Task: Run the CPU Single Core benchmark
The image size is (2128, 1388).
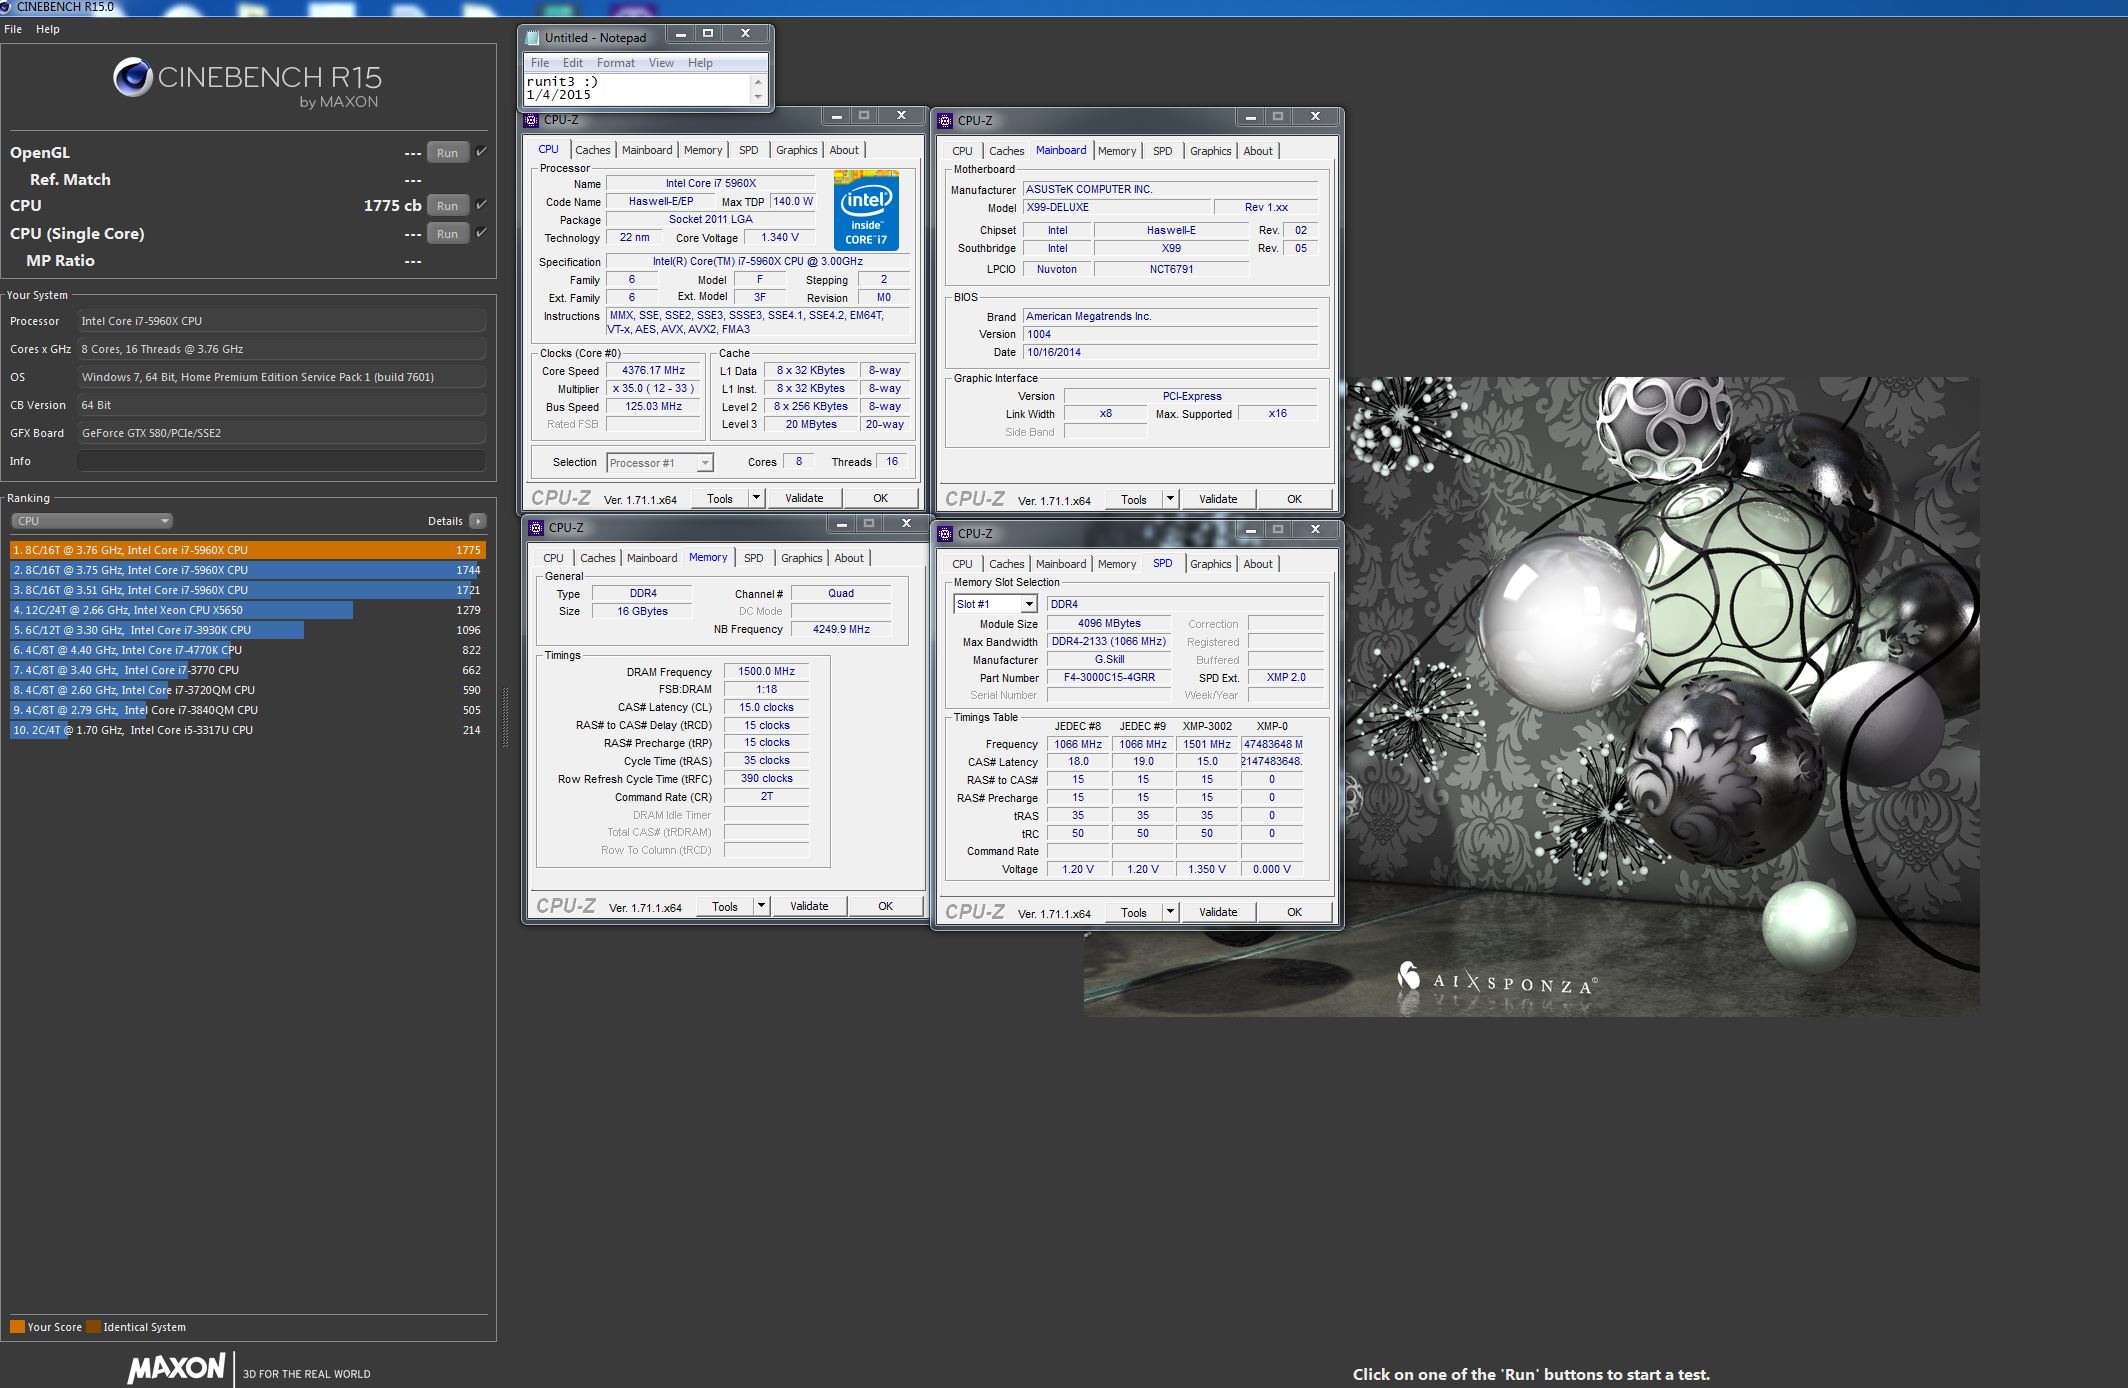Action: [x=447, y=233]
